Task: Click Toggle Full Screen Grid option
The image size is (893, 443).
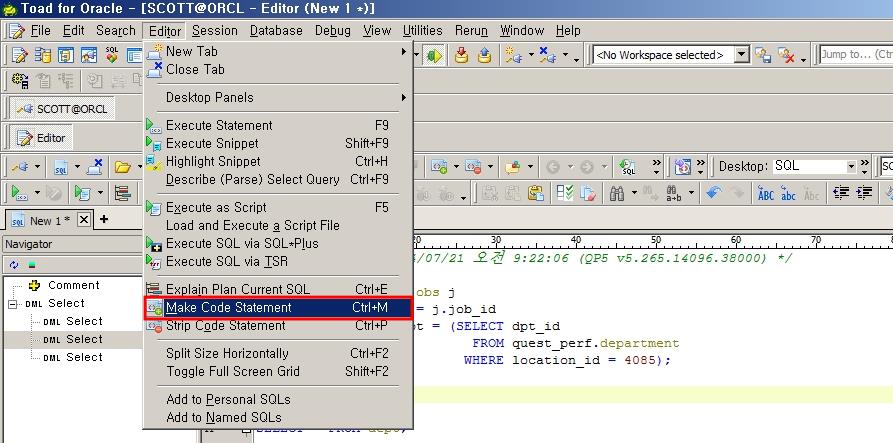Action: tap(232, 371)
